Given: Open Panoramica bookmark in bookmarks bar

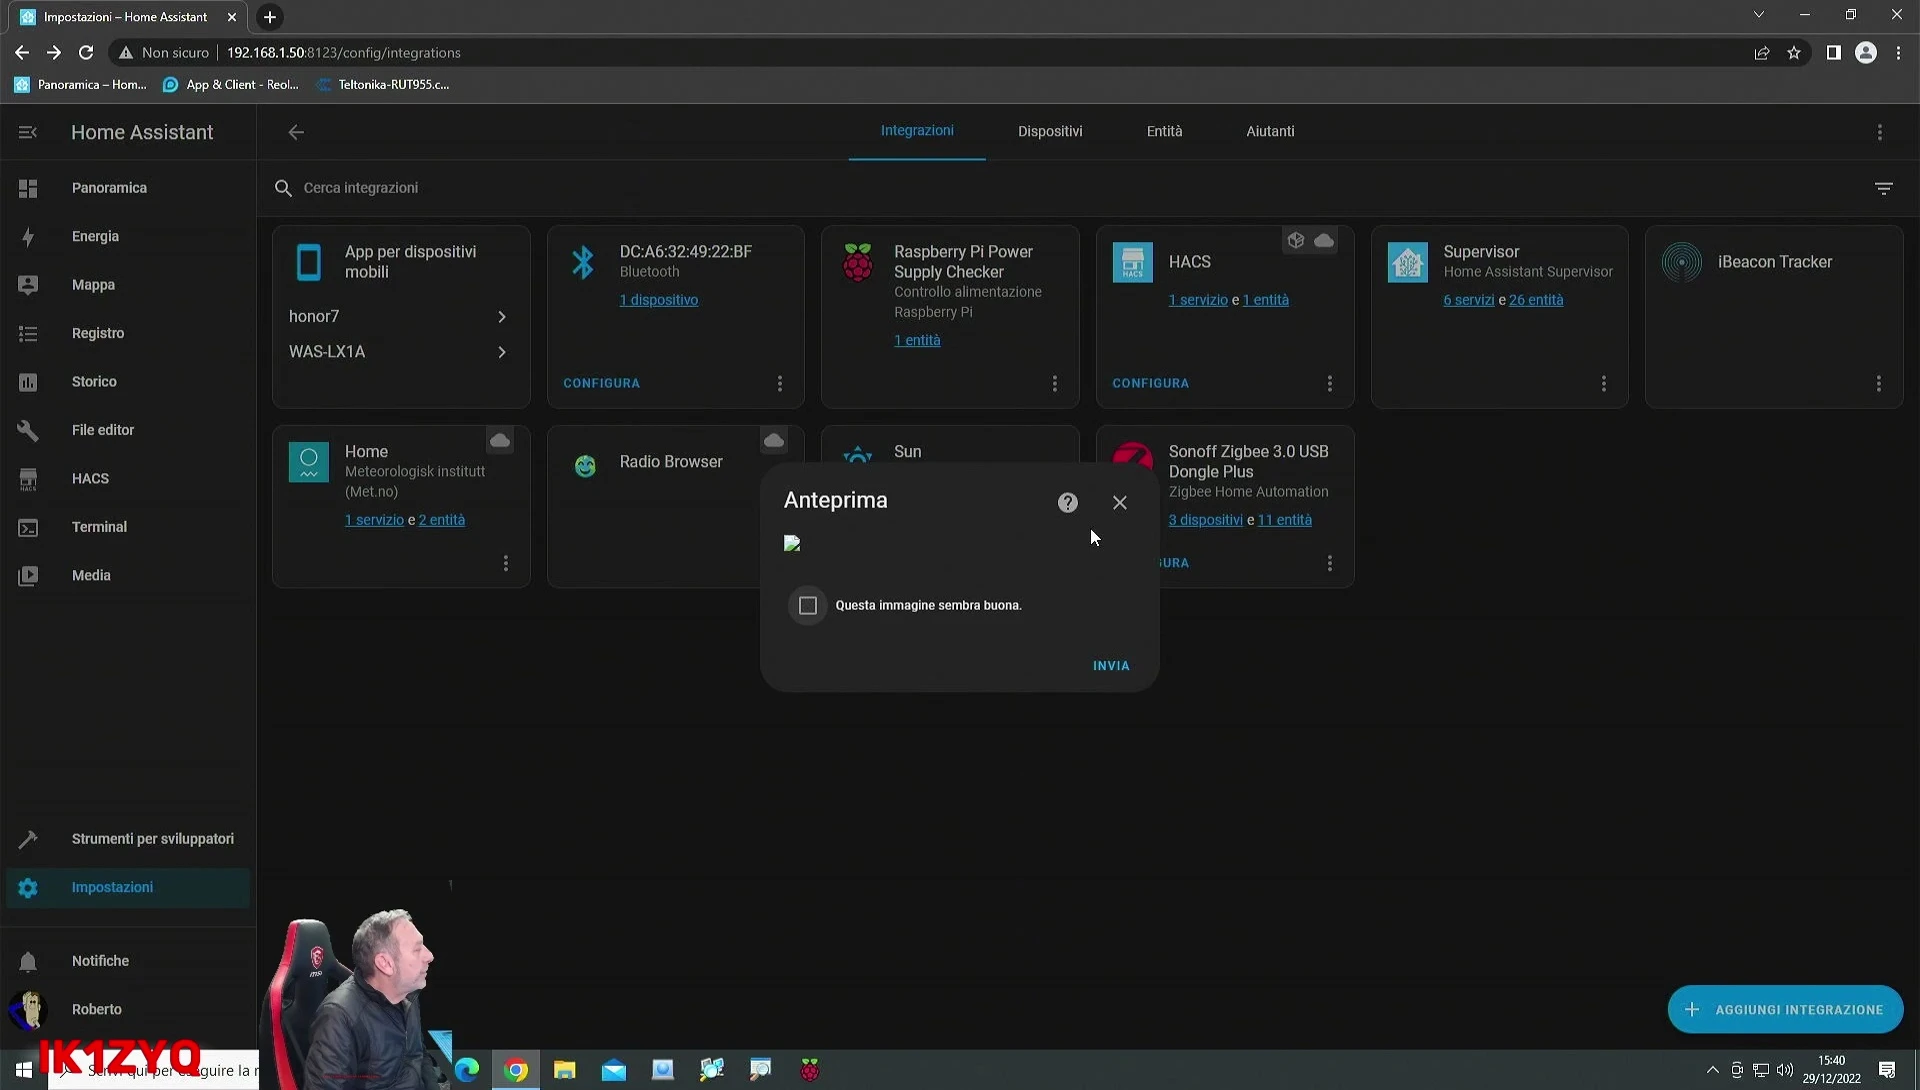Looking at the screenshot, I should click(x=81, y=85).
